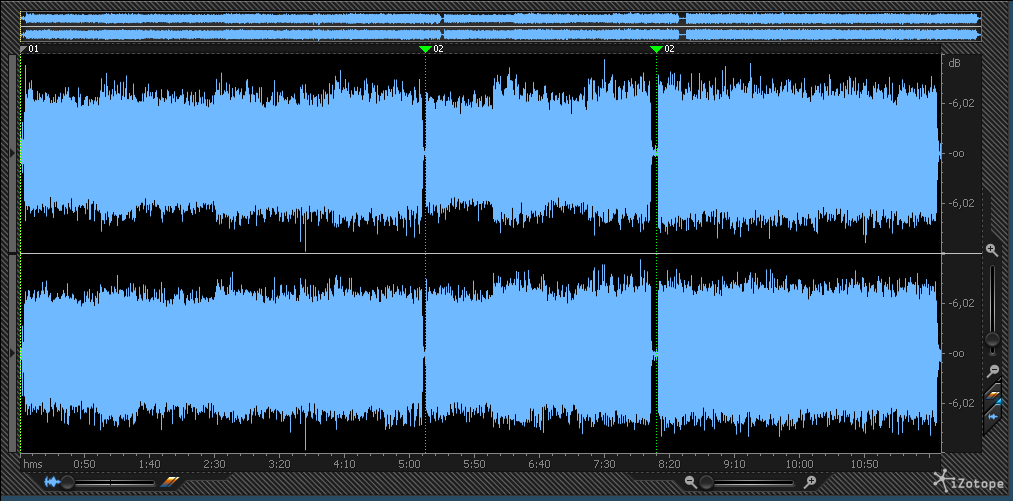Click 5:50 on the time ruler
This screenshot has width=1013, height=501.
click(474, 464)
